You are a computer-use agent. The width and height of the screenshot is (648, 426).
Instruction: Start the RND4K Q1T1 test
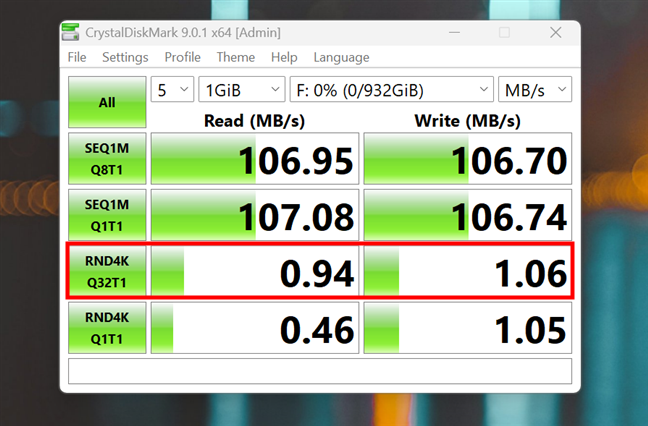pyautogui.click(x=107, y=328)
